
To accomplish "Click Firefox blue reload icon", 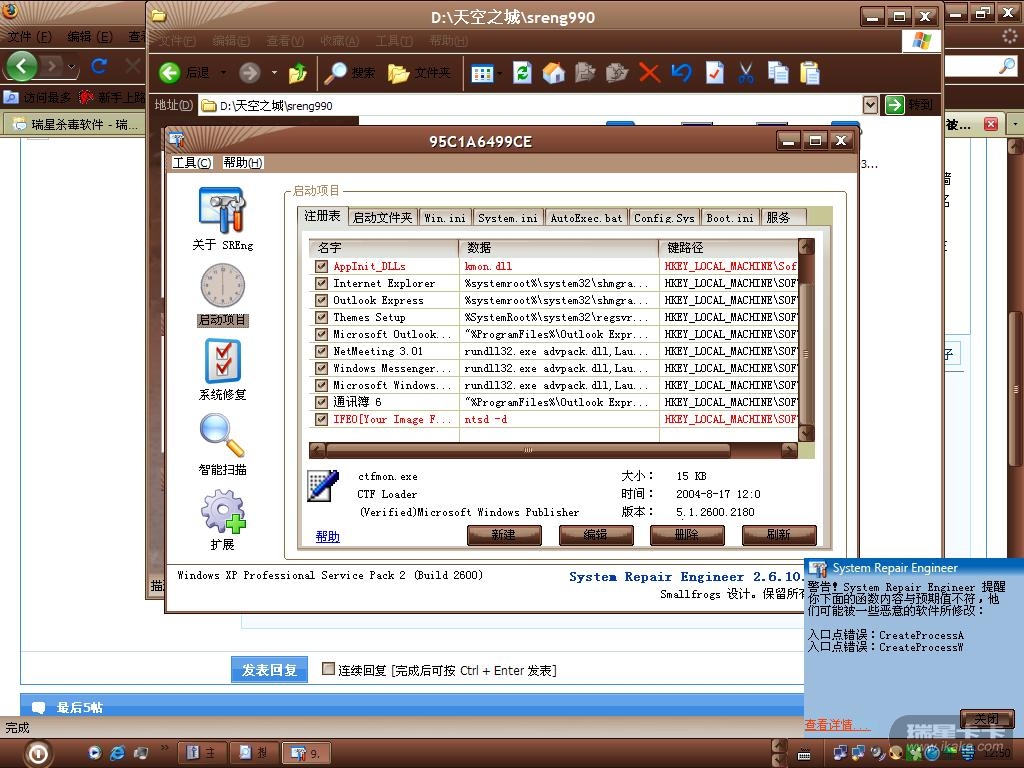I will [x=99, y=65].
